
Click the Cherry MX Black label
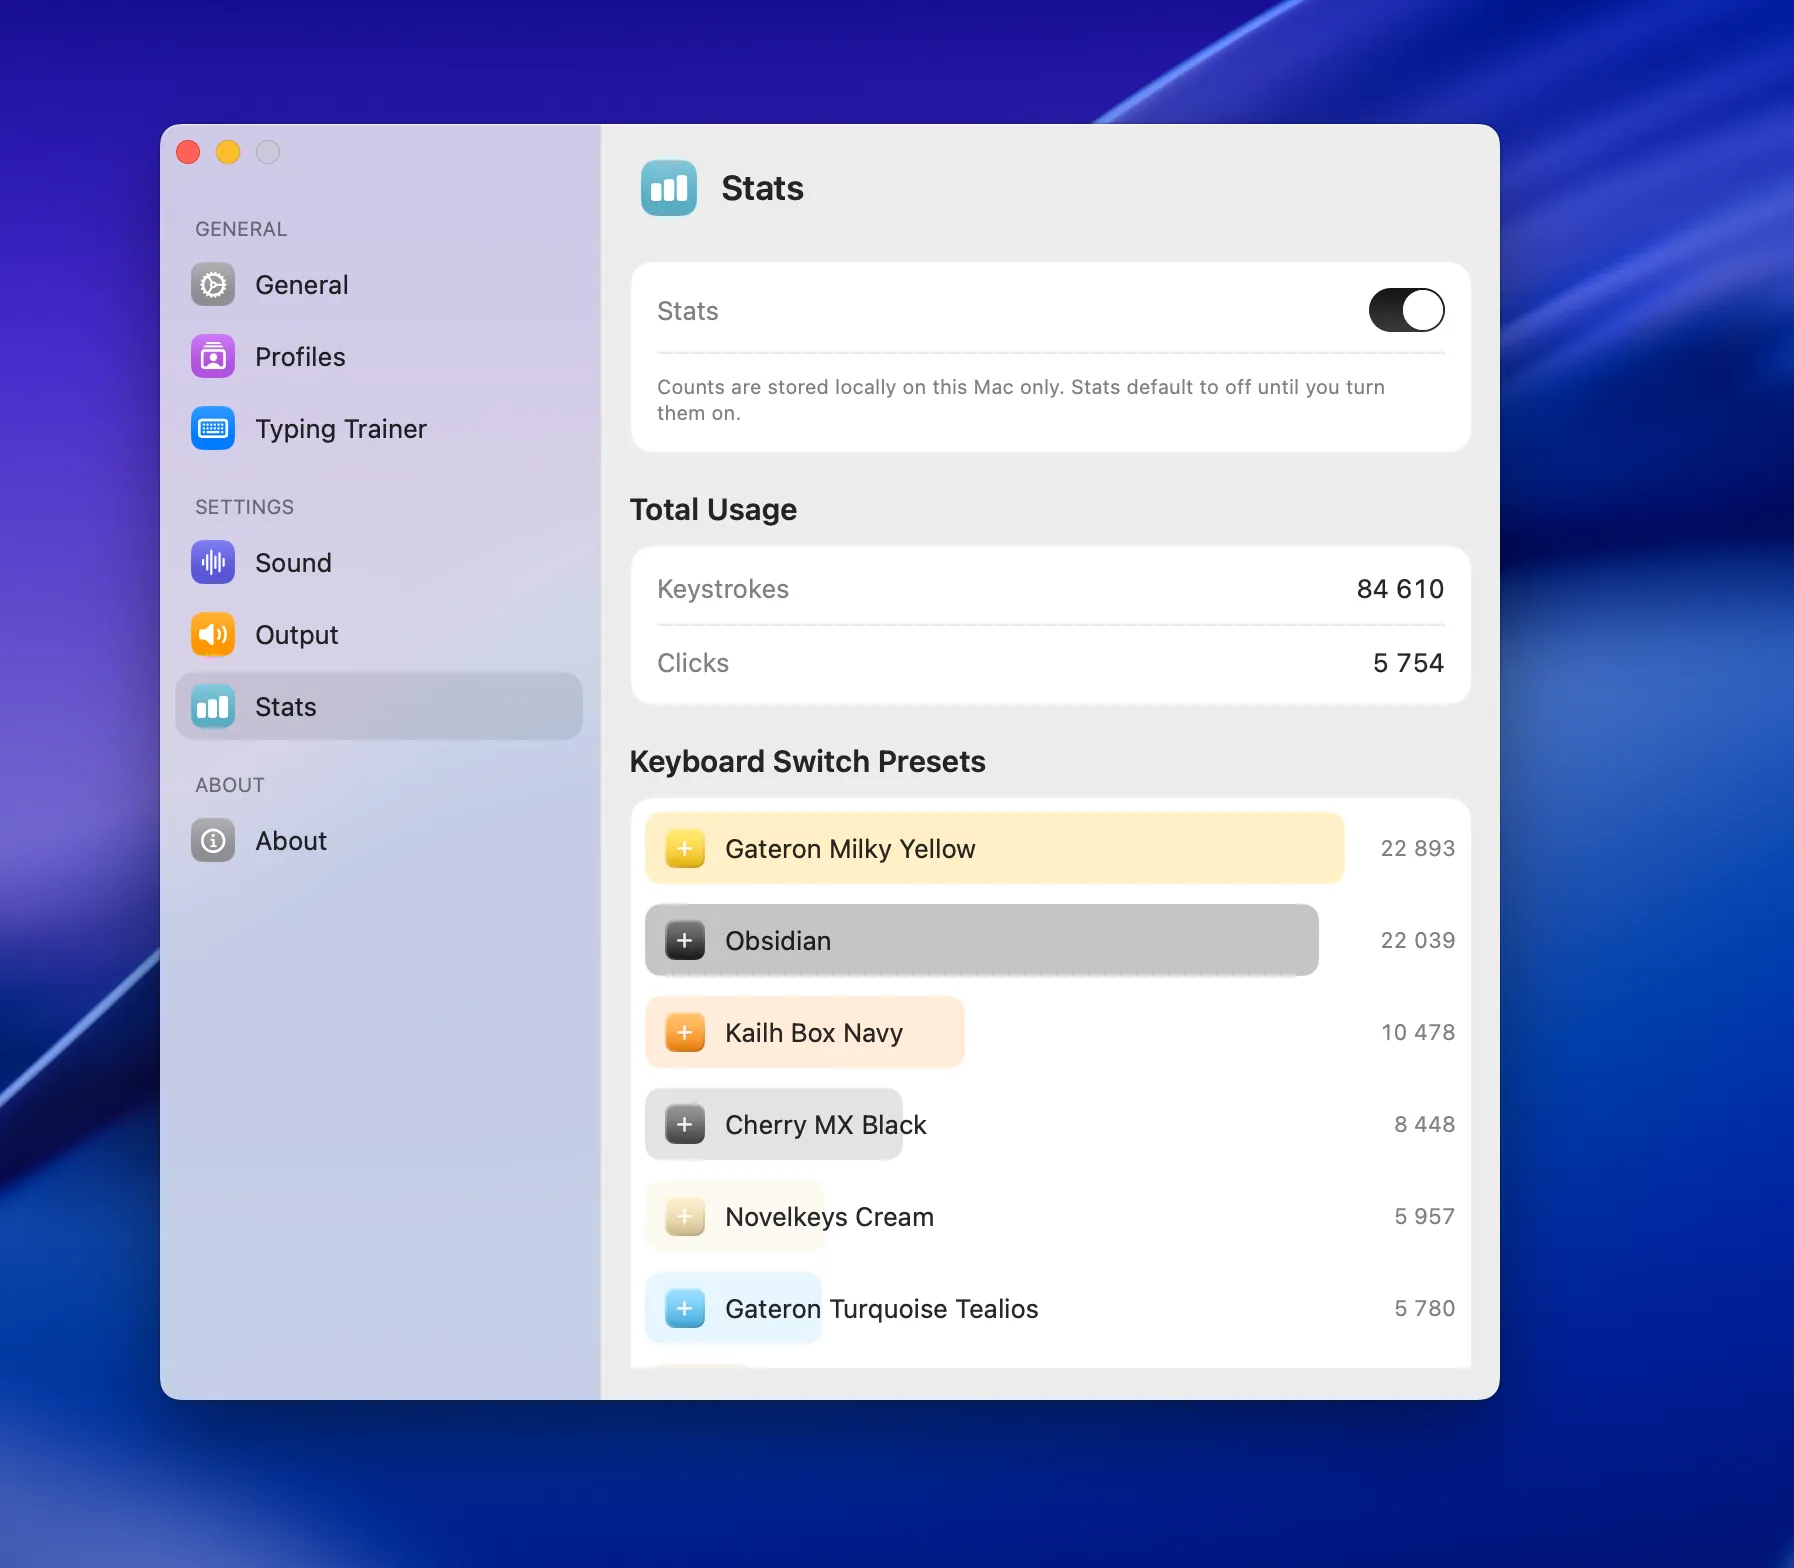click(x=826, y=1125)
